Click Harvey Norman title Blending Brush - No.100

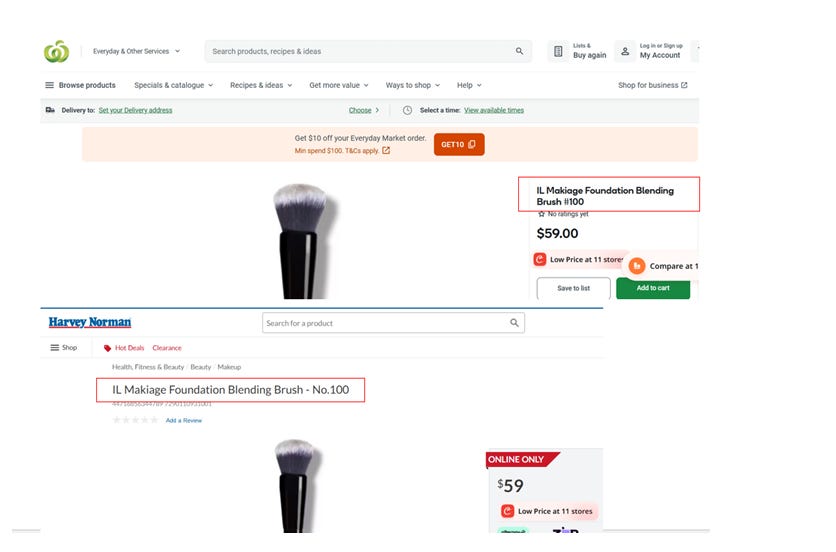tap(230, 390)
